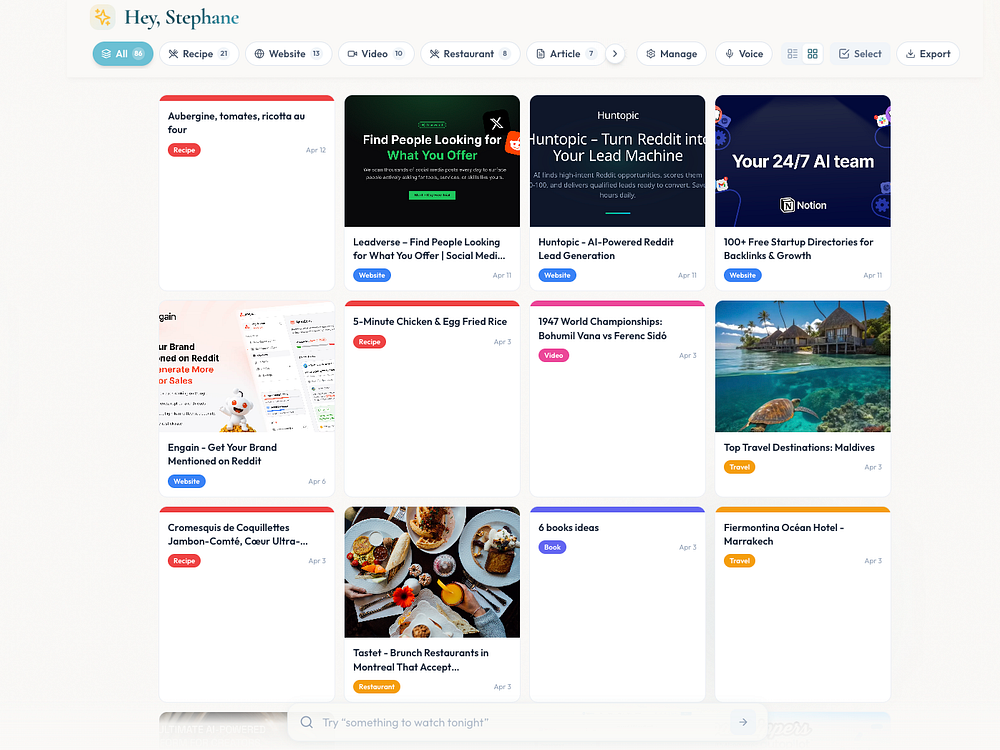1000x750 pixels.
Task: Select the All filter tab
Action: (x=122, y=54)
